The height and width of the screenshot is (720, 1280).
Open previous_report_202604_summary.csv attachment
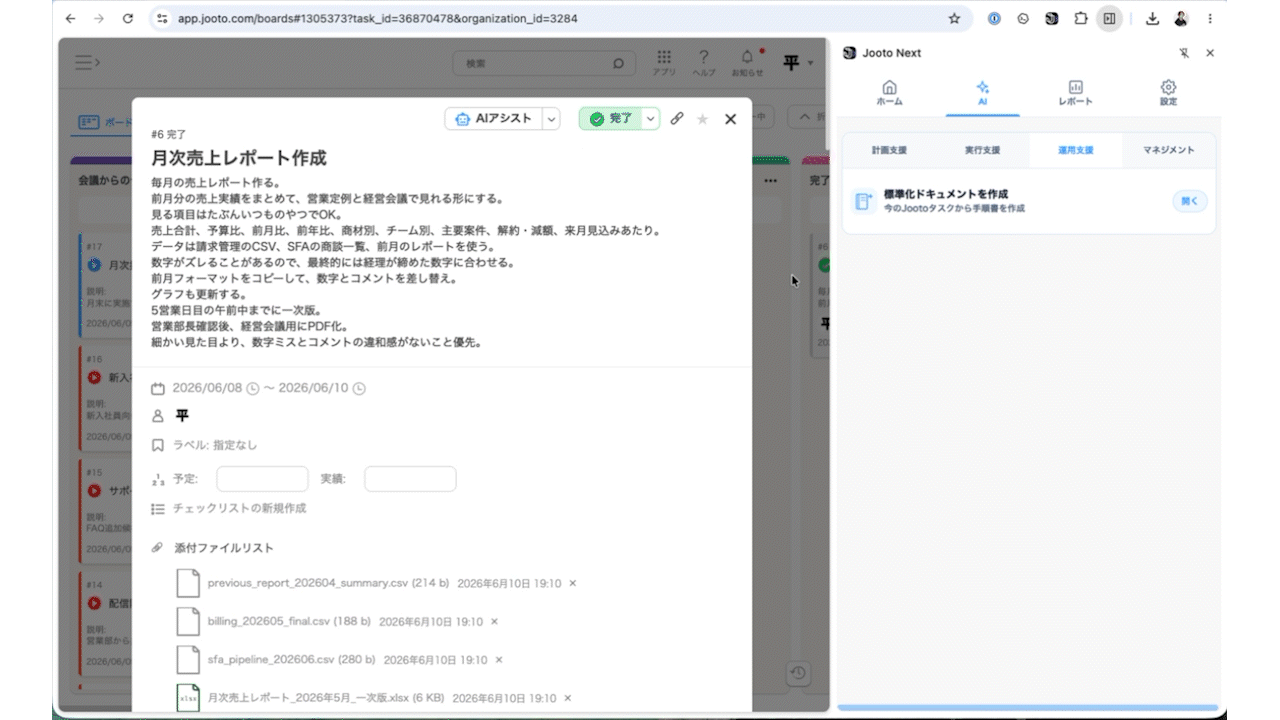click(328, 583)
